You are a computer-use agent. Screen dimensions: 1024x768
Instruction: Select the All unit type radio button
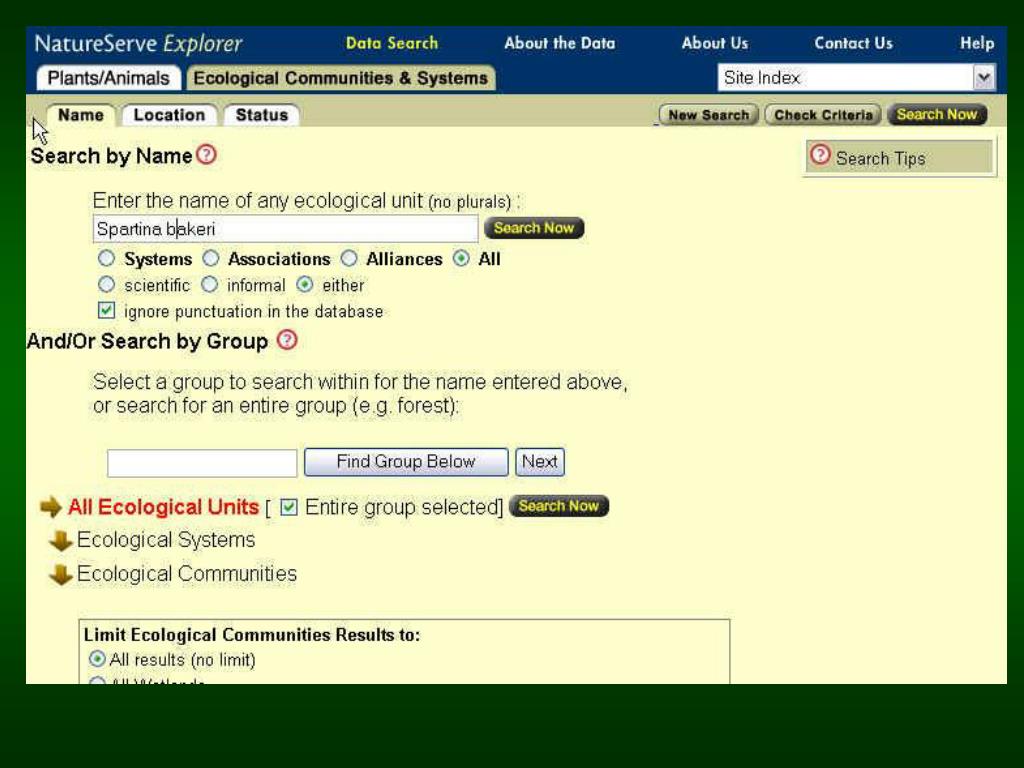pos(461,259)
